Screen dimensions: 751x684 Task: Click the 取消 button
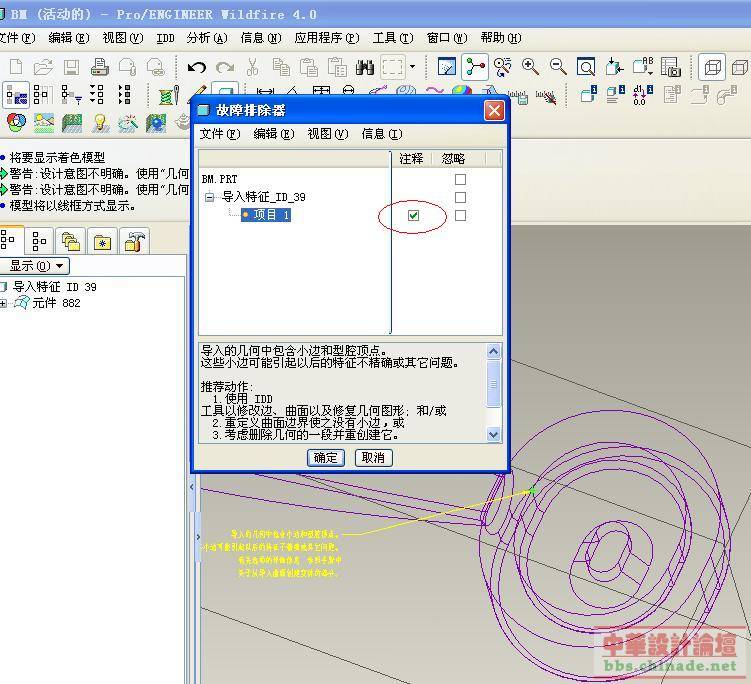(x=374, y=458)
